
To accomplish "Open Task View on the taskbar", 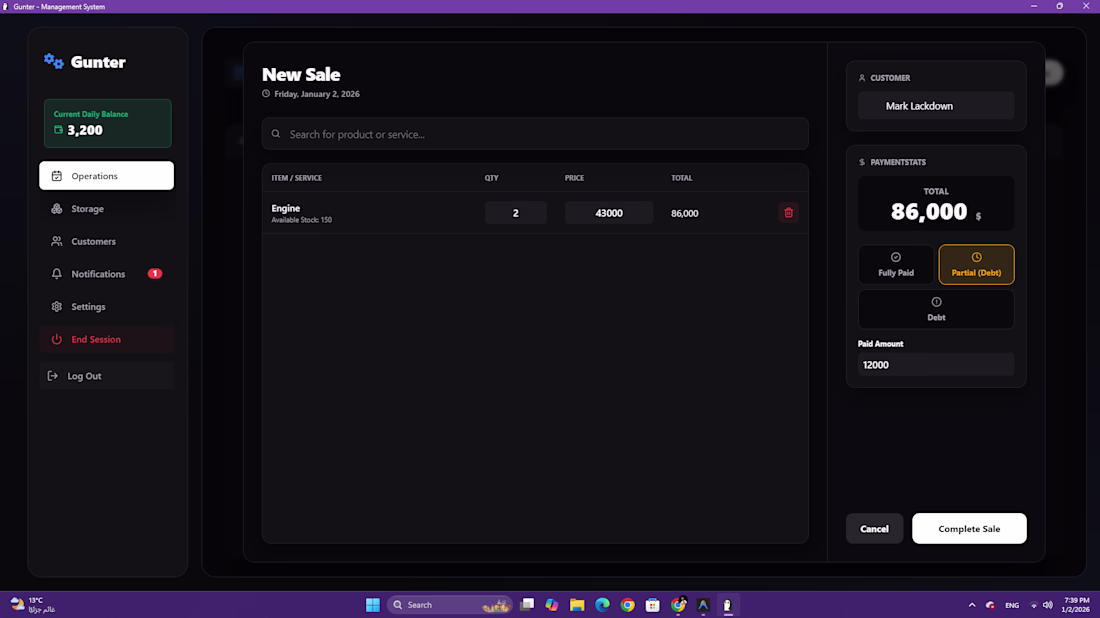I will click(527, 605).
